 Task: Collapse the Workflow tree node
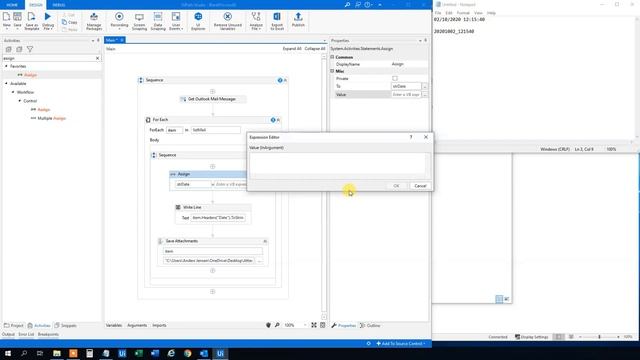click(13, 92)
